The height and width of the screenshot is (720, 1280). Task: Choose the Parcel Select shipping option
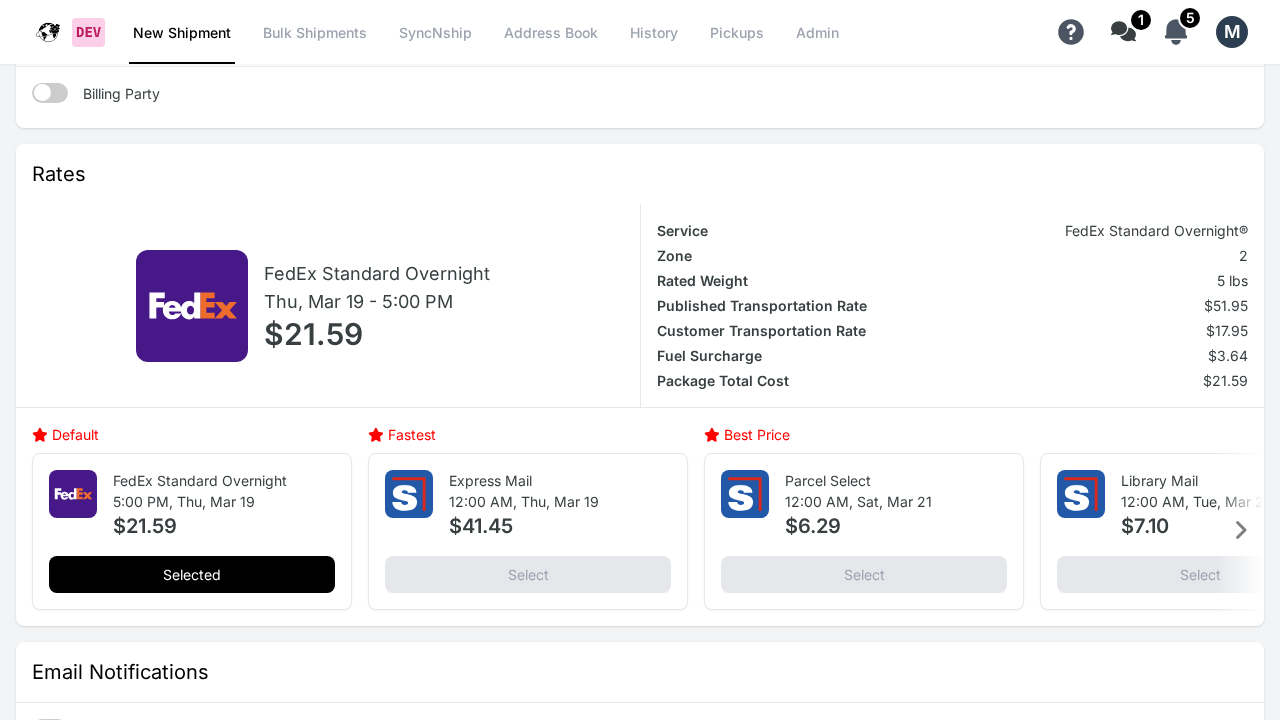coord(864,574)
